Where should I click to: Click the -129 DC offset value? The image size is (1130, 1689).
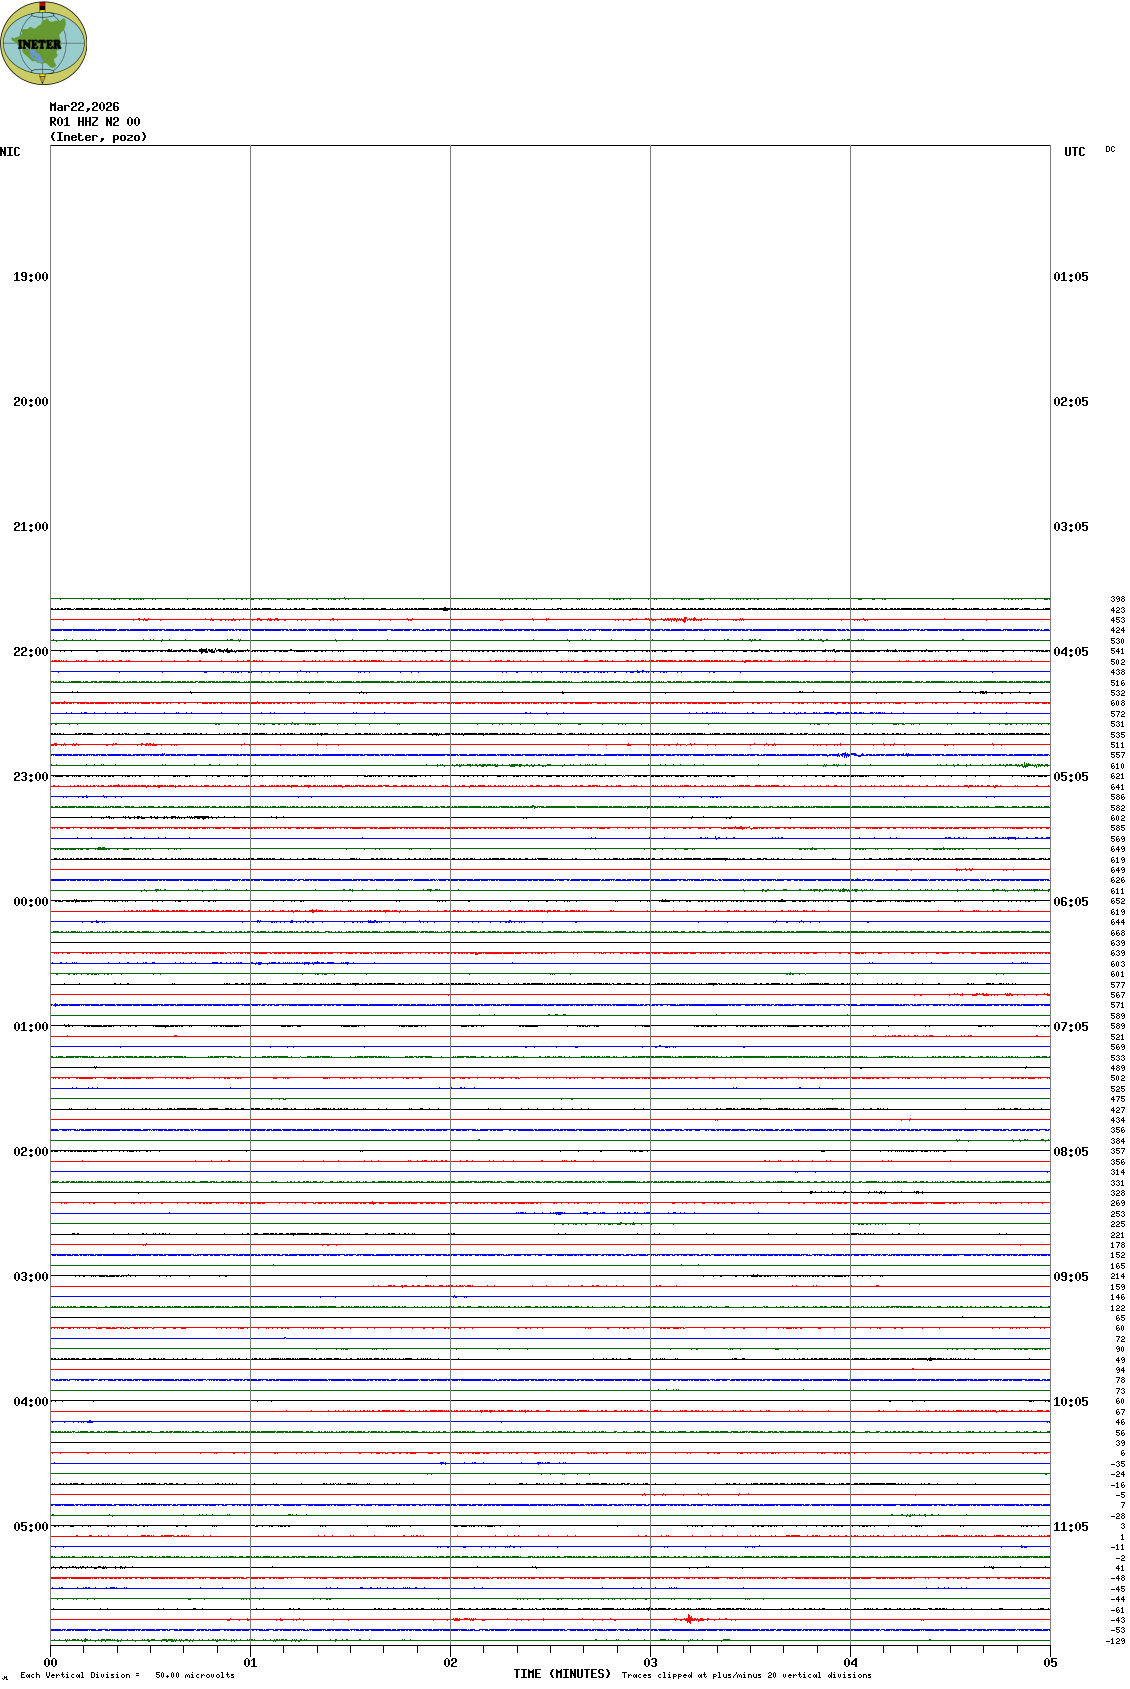point(1116,1641)
